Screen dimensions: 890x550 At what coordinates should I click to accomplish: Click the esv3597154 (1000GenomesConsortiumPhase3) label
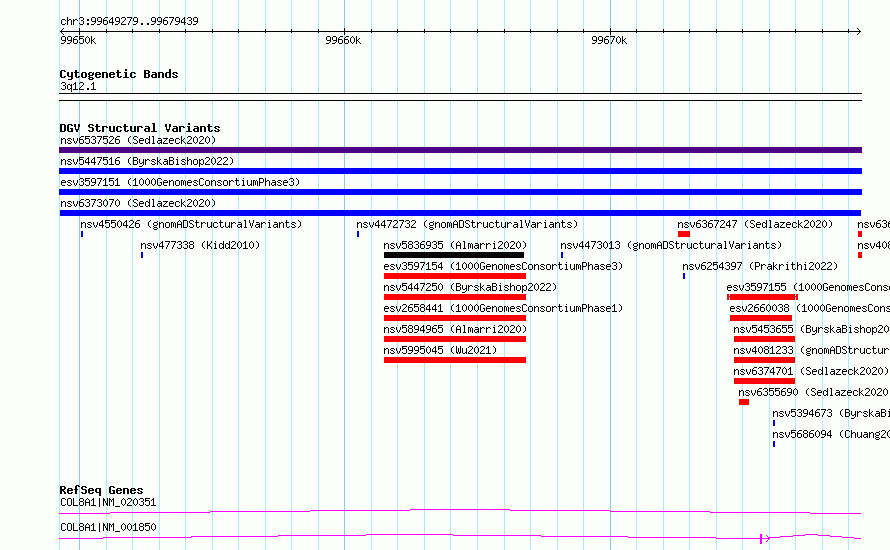(503, 266)
